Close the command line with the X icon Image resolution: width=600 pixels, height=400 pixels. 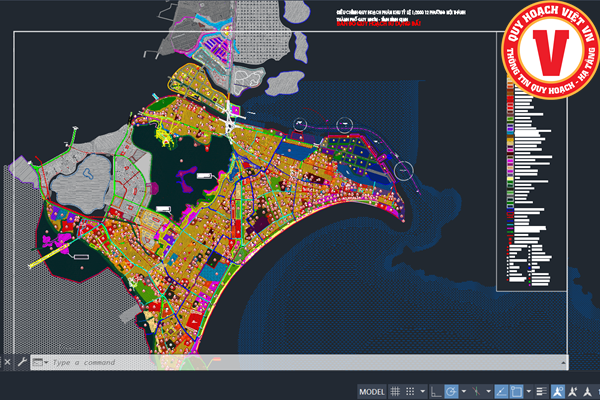pyautogui.click(x=9, y=362)
